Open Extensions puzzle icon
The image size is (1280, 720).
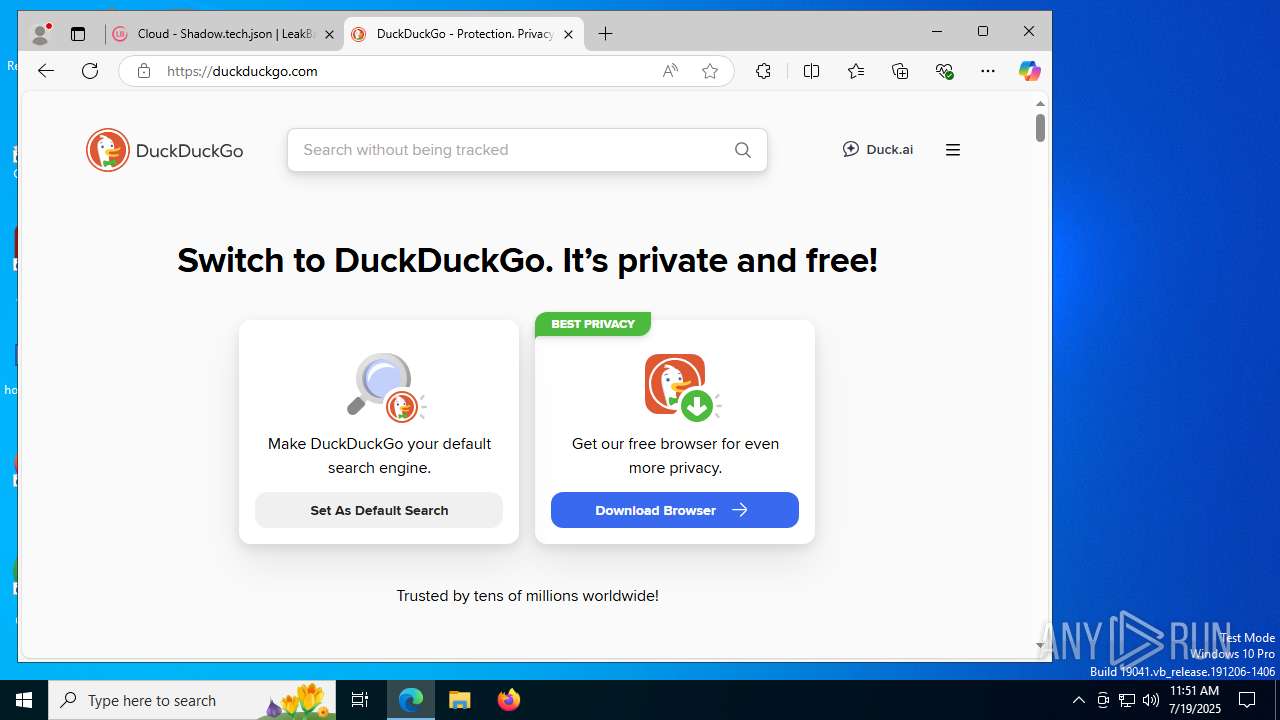coord(763,71)
